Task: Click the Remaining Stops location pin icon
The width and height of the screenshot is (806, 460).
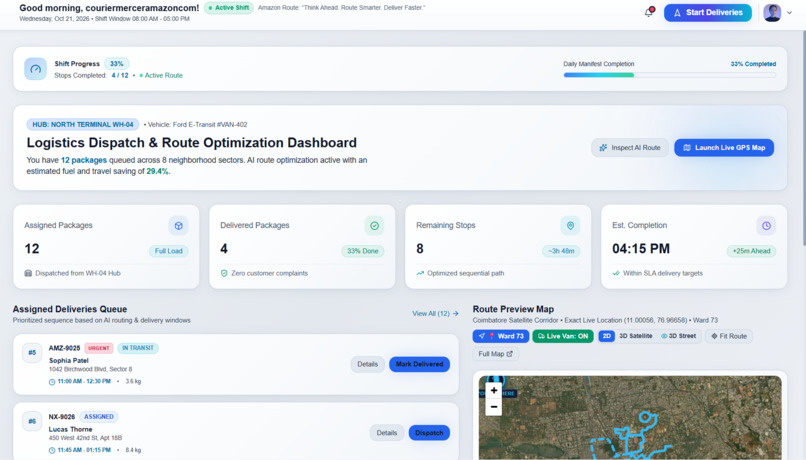Action: point(570,226)
